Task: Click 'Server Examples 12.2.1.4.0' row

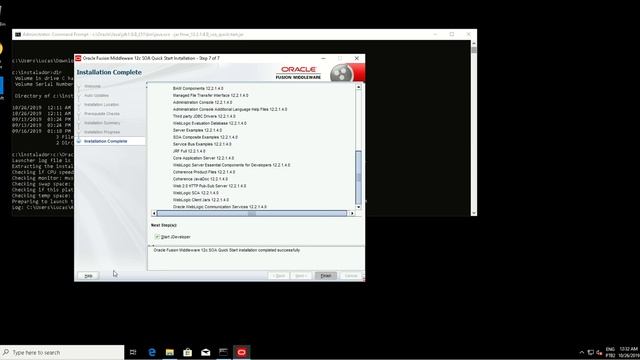Action: pos(197,130)
